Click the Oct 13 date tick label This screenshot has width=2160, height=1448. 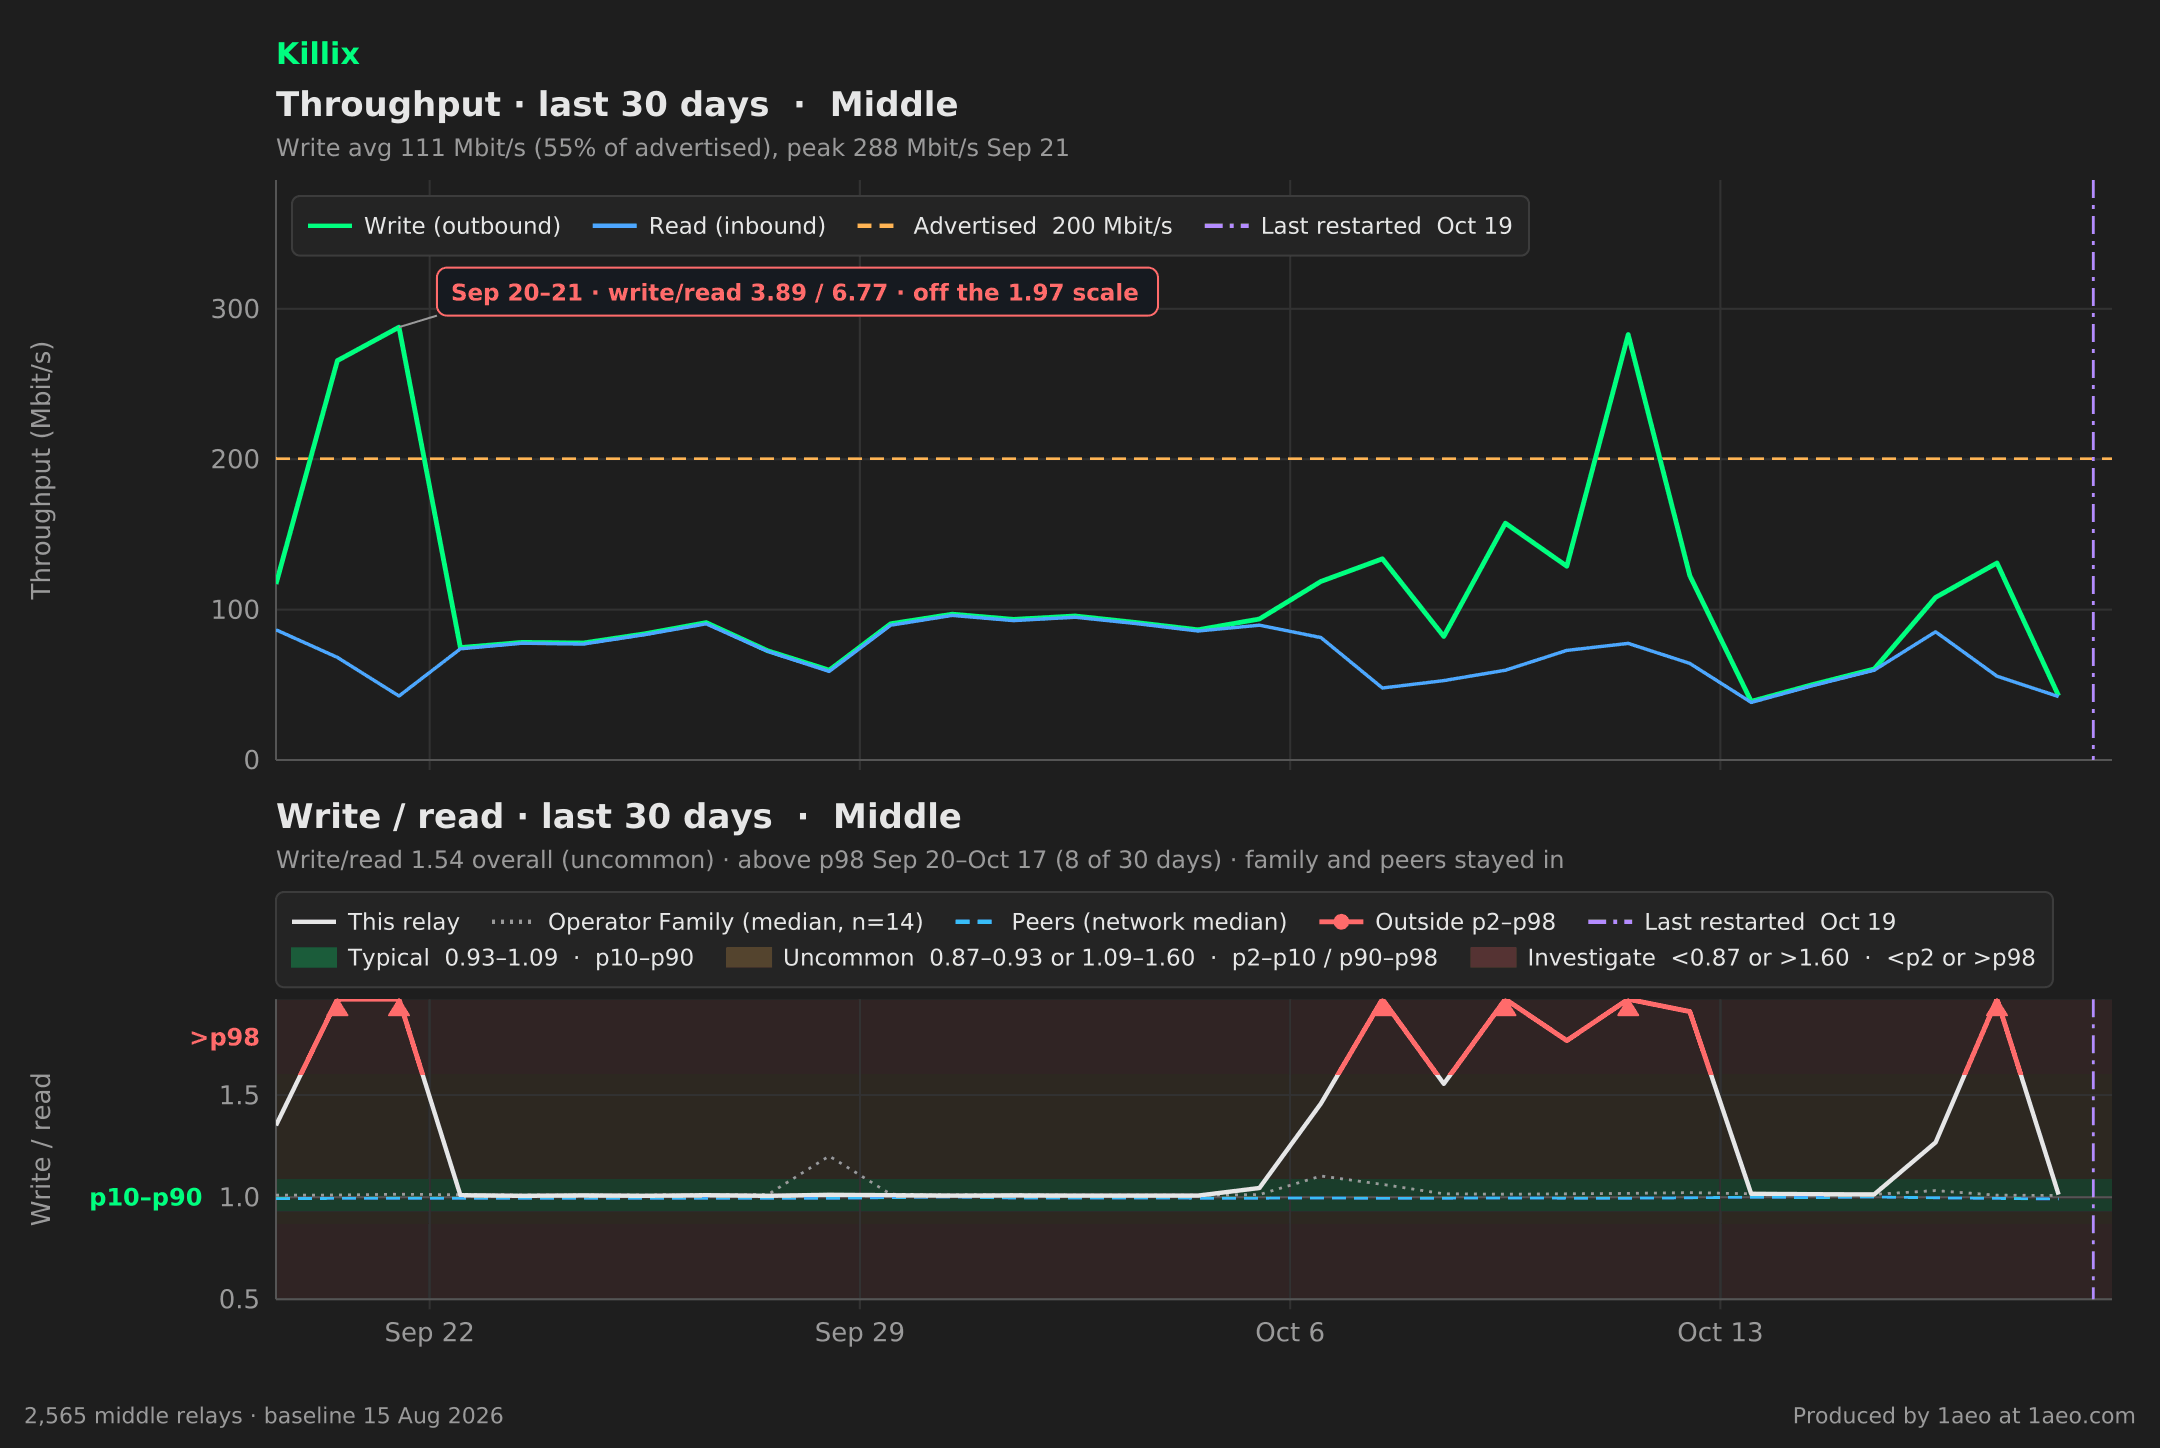(x=1720, y=1333)
